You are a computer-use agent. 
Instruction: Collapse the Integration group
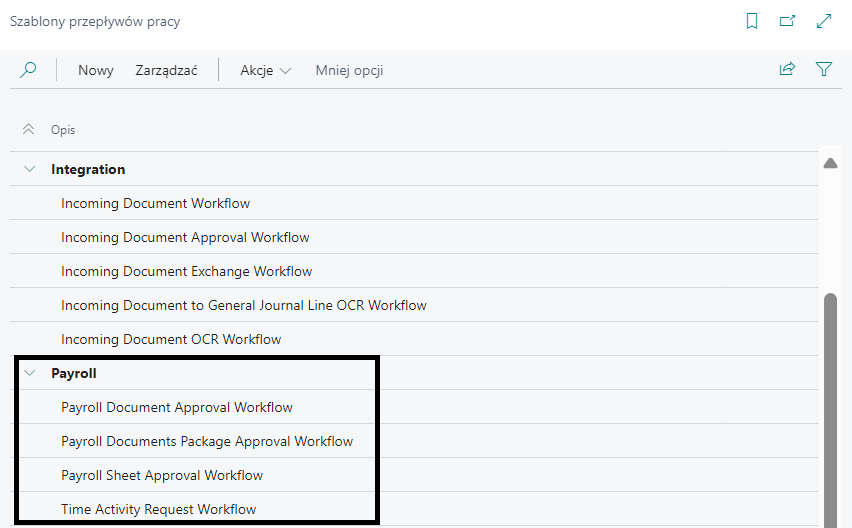[x=30, y=170]
